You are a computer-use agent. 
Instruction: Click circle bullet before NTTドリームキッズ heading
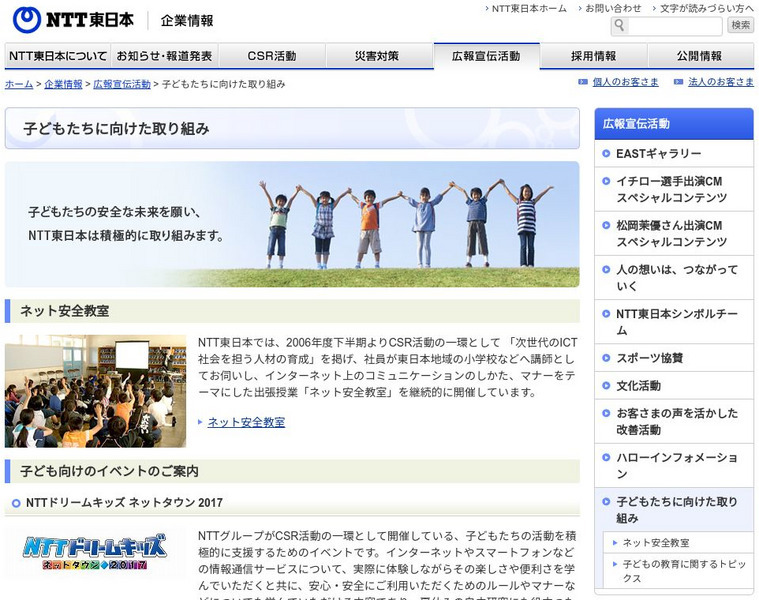[16, 503]
